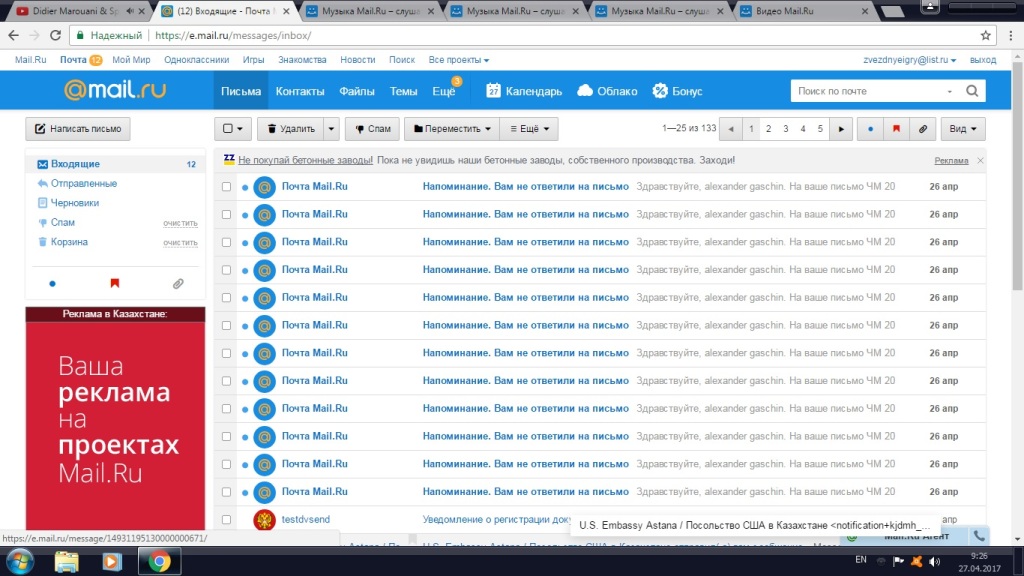Open the Отправленные folder
Image resolution: width=1024 pixels, height=576 pixels.
(x=84, y=184)
